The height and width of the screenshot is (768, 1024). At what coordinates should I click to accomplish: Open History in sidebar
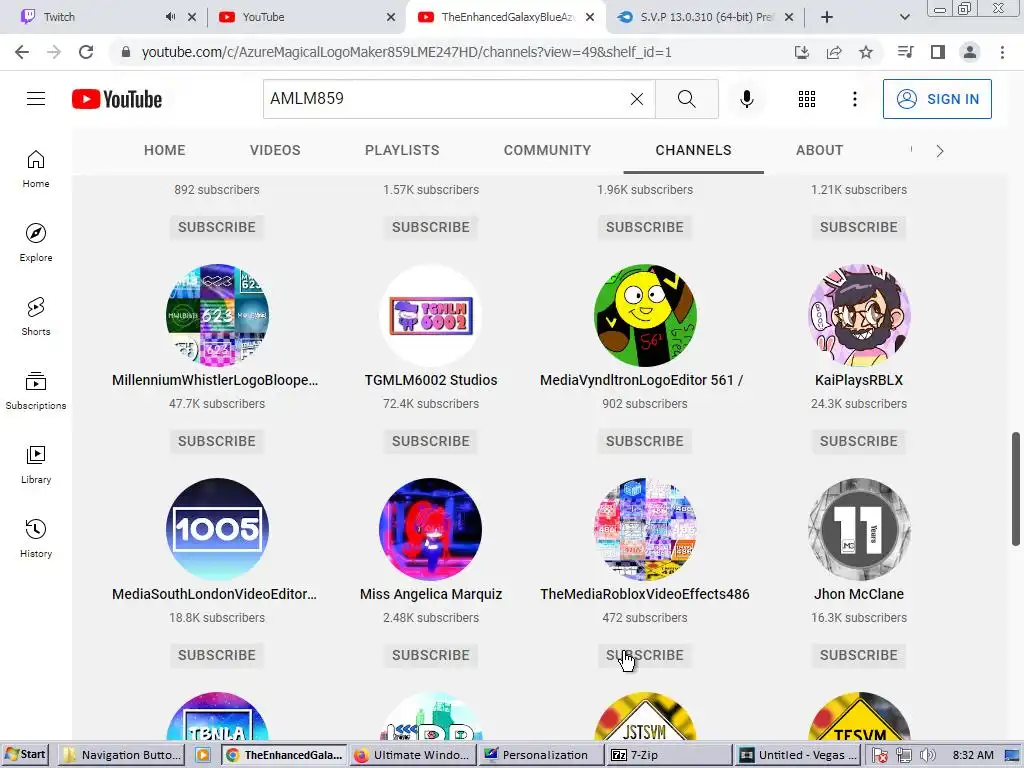click(x=36, y=539)
